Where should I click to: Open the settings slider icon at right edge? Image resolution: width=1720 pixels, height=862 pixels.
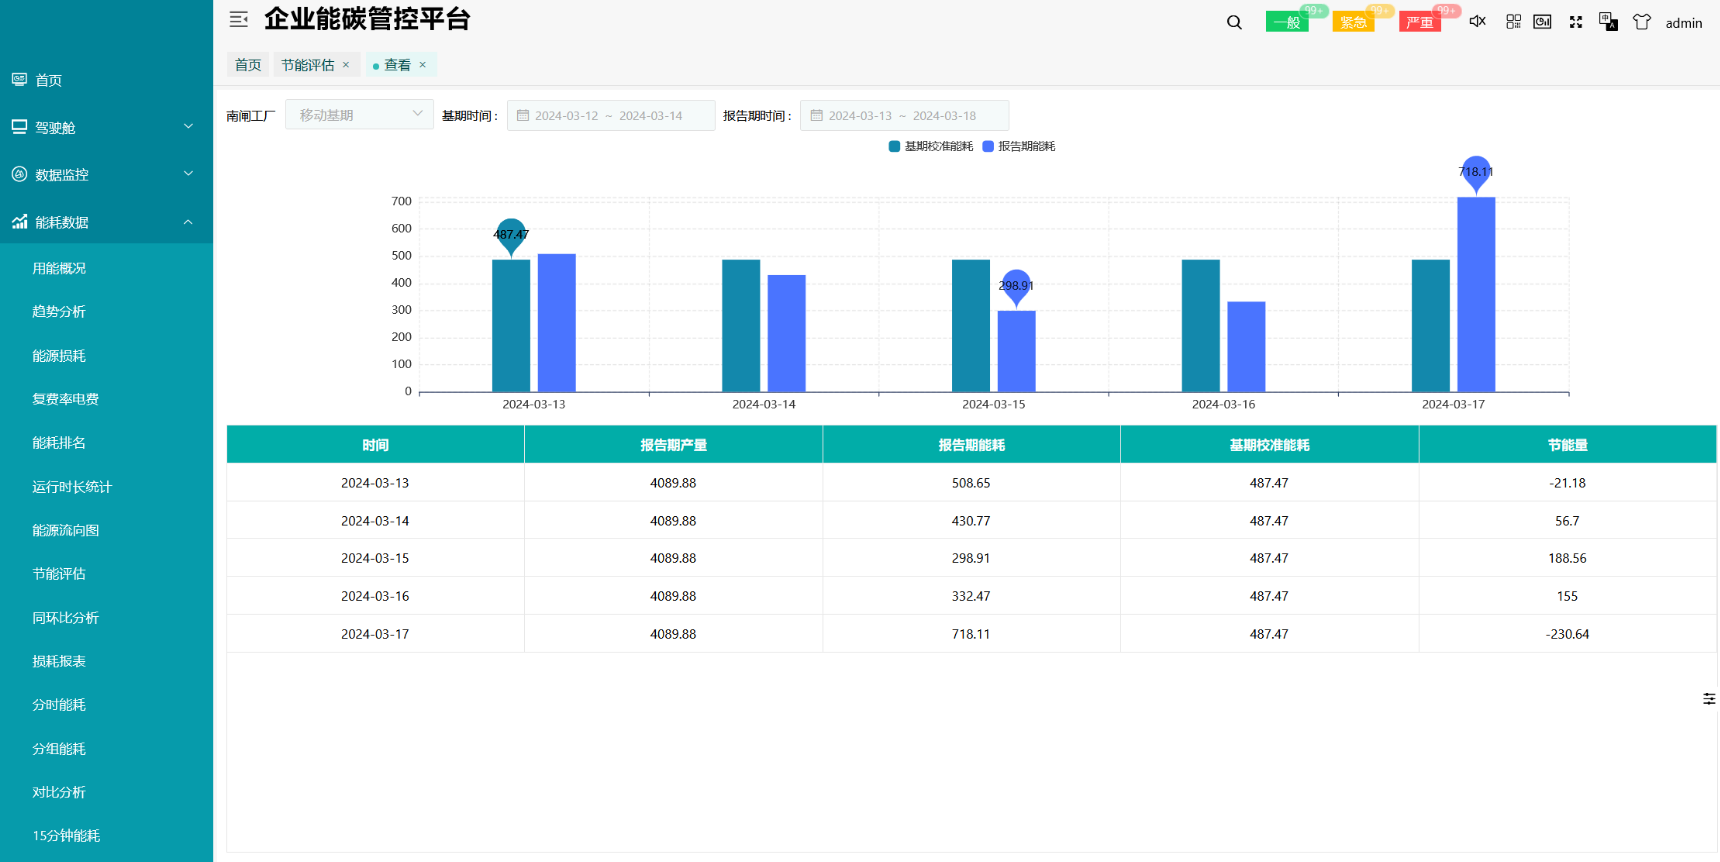(1709, 699)
